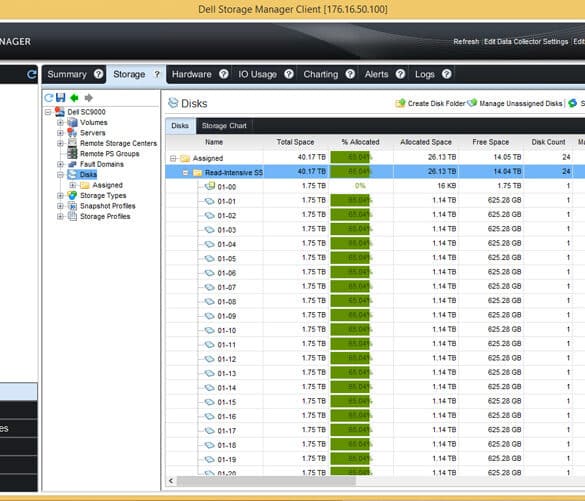
Task: Click the spare disk icon for 01-00
Action: (x=210, y=185)
